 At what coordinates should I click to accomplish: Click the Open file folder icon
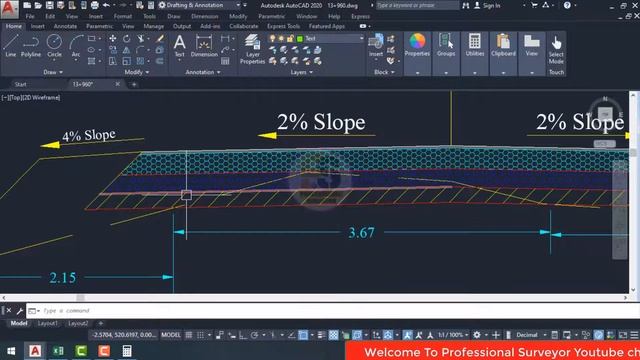coord(38,5)
